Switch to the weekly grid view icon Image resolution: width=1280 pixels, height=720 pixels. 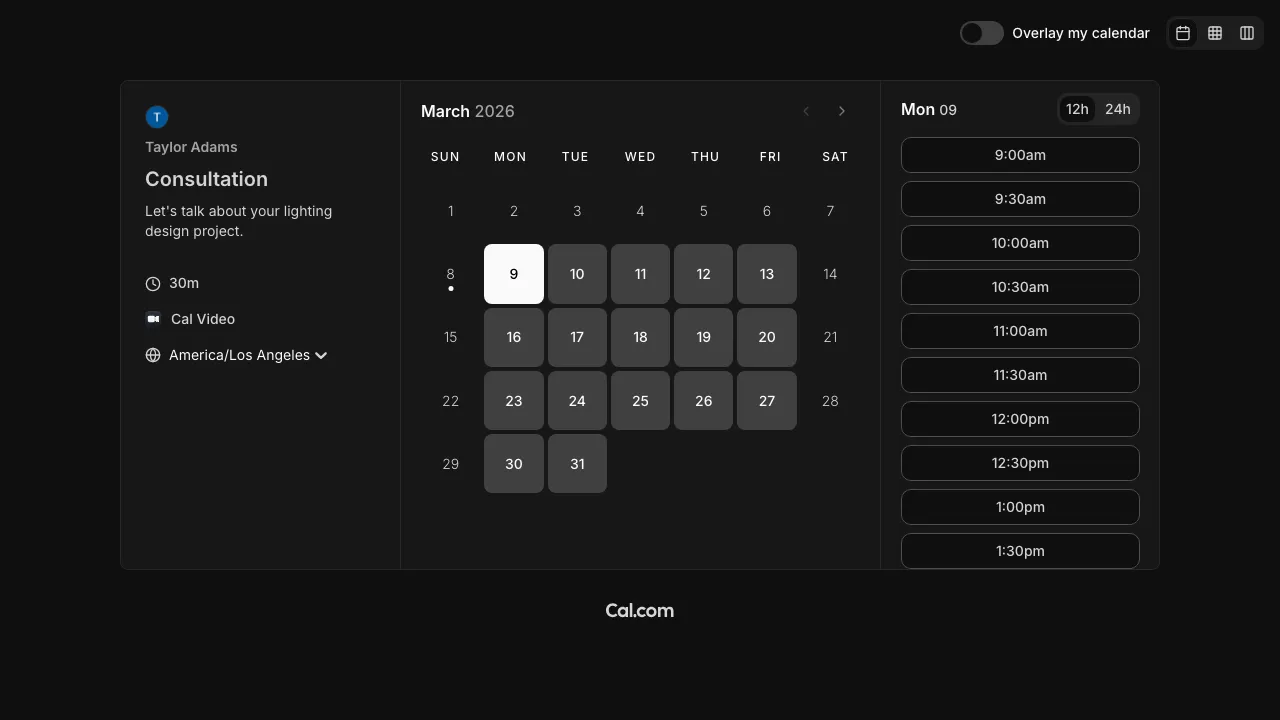[x=1215, y=33]
